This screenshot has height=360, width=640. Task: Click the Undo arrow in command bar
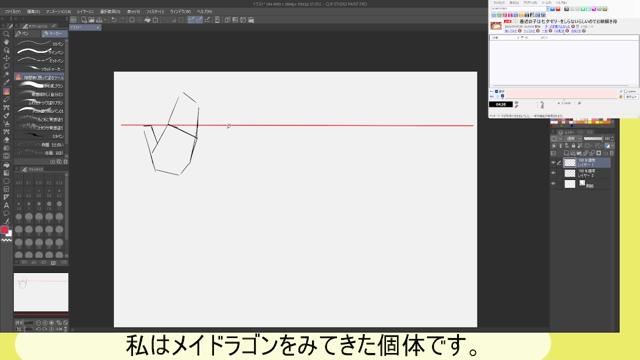[114, 20]
